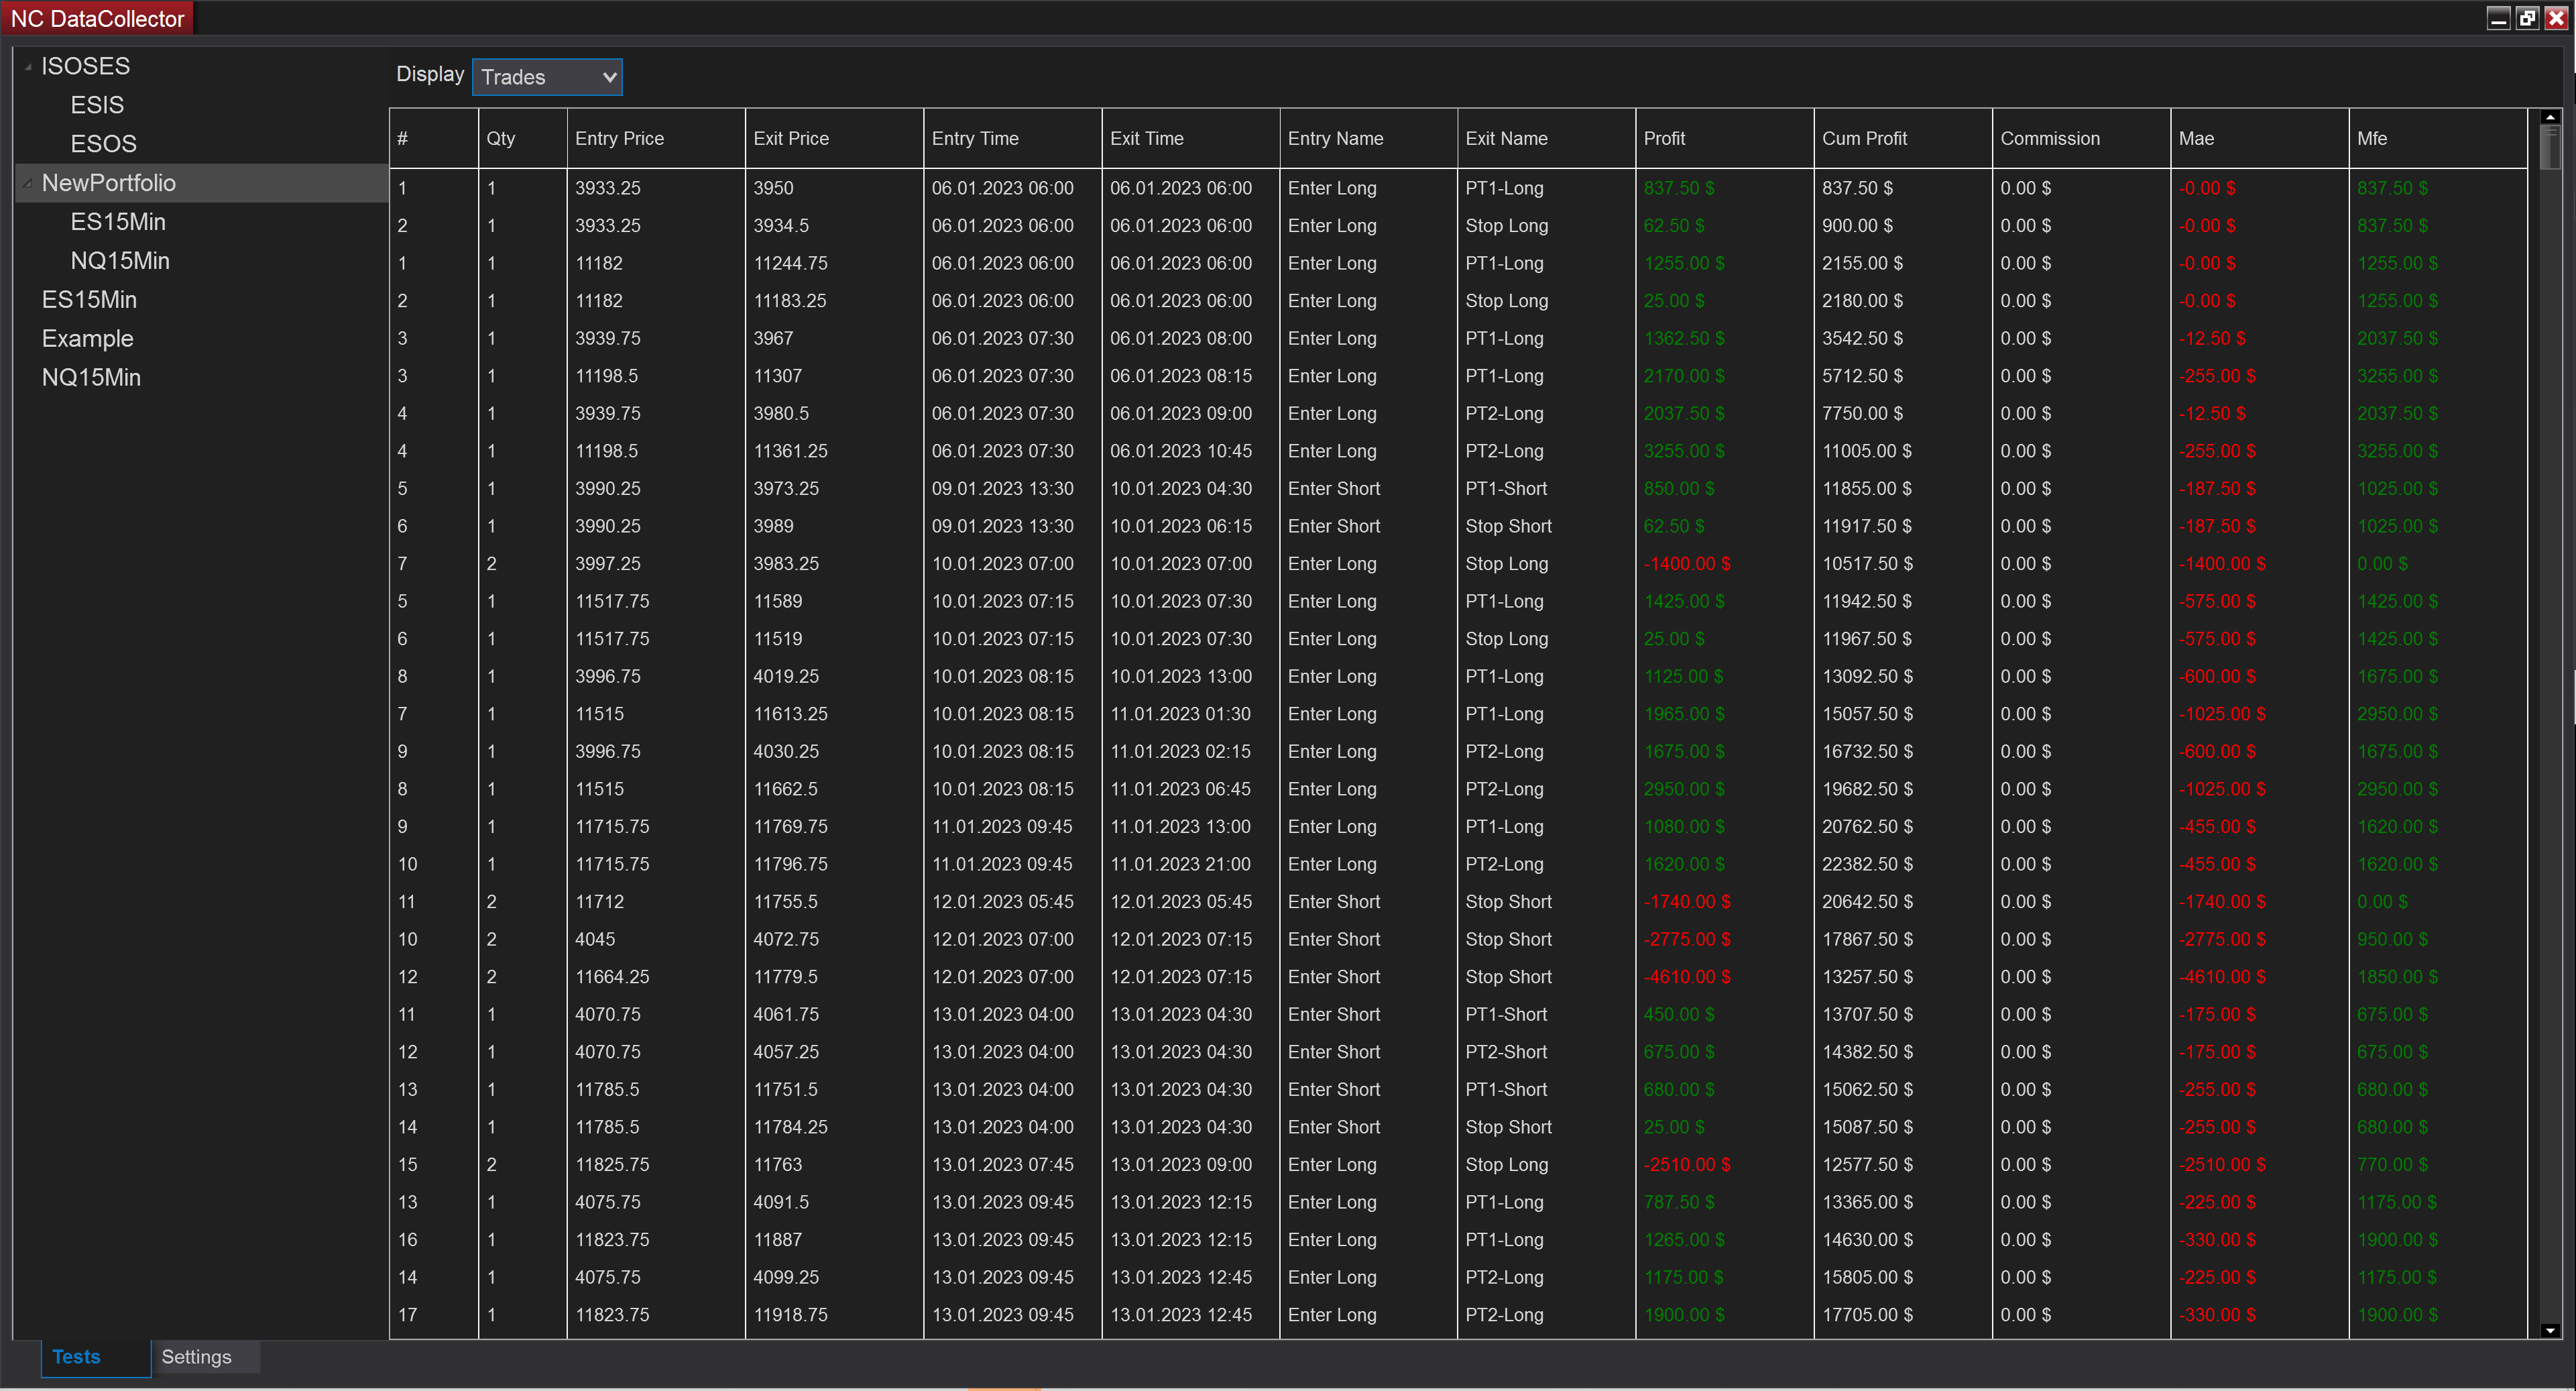2576x1391 pixels.
Task: Switch to the Tests tab
Action: coord(76,1356)
